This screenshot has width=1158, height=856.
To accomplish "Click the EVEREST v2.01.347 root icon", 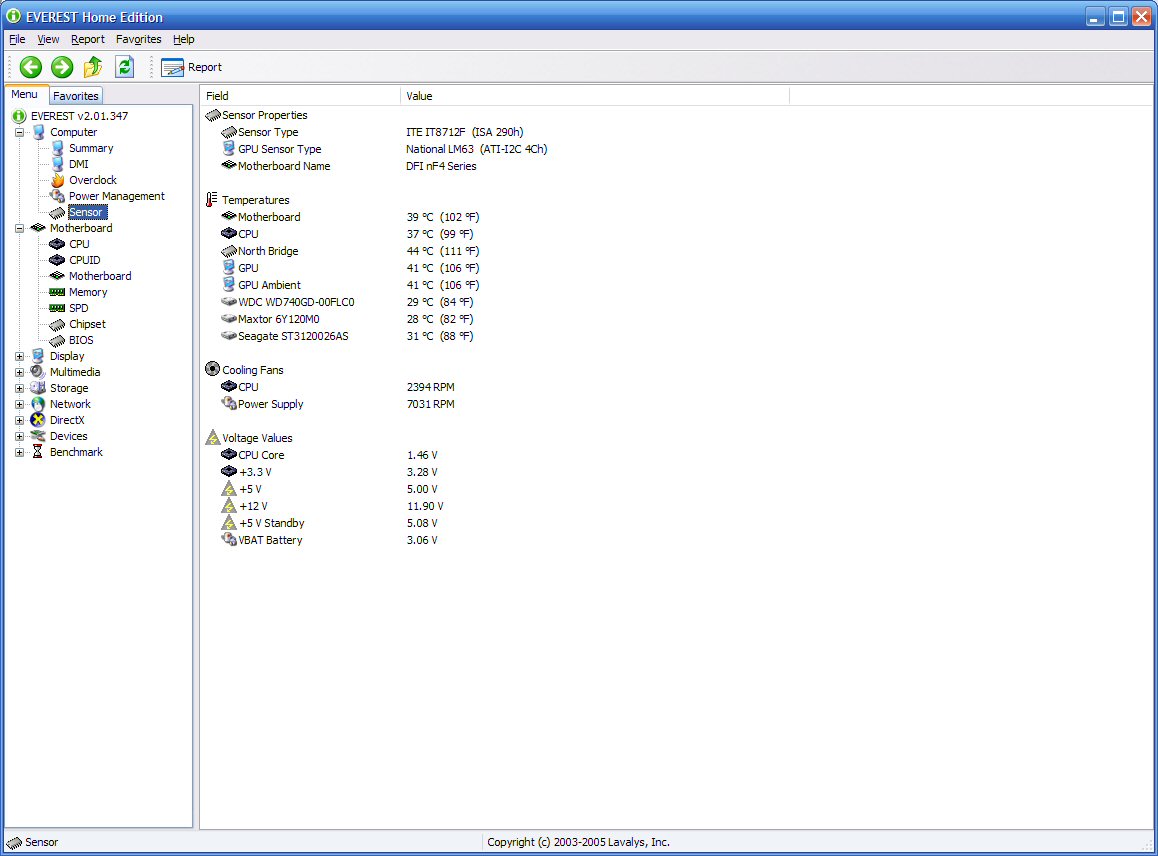I will (x=19, y=116).
